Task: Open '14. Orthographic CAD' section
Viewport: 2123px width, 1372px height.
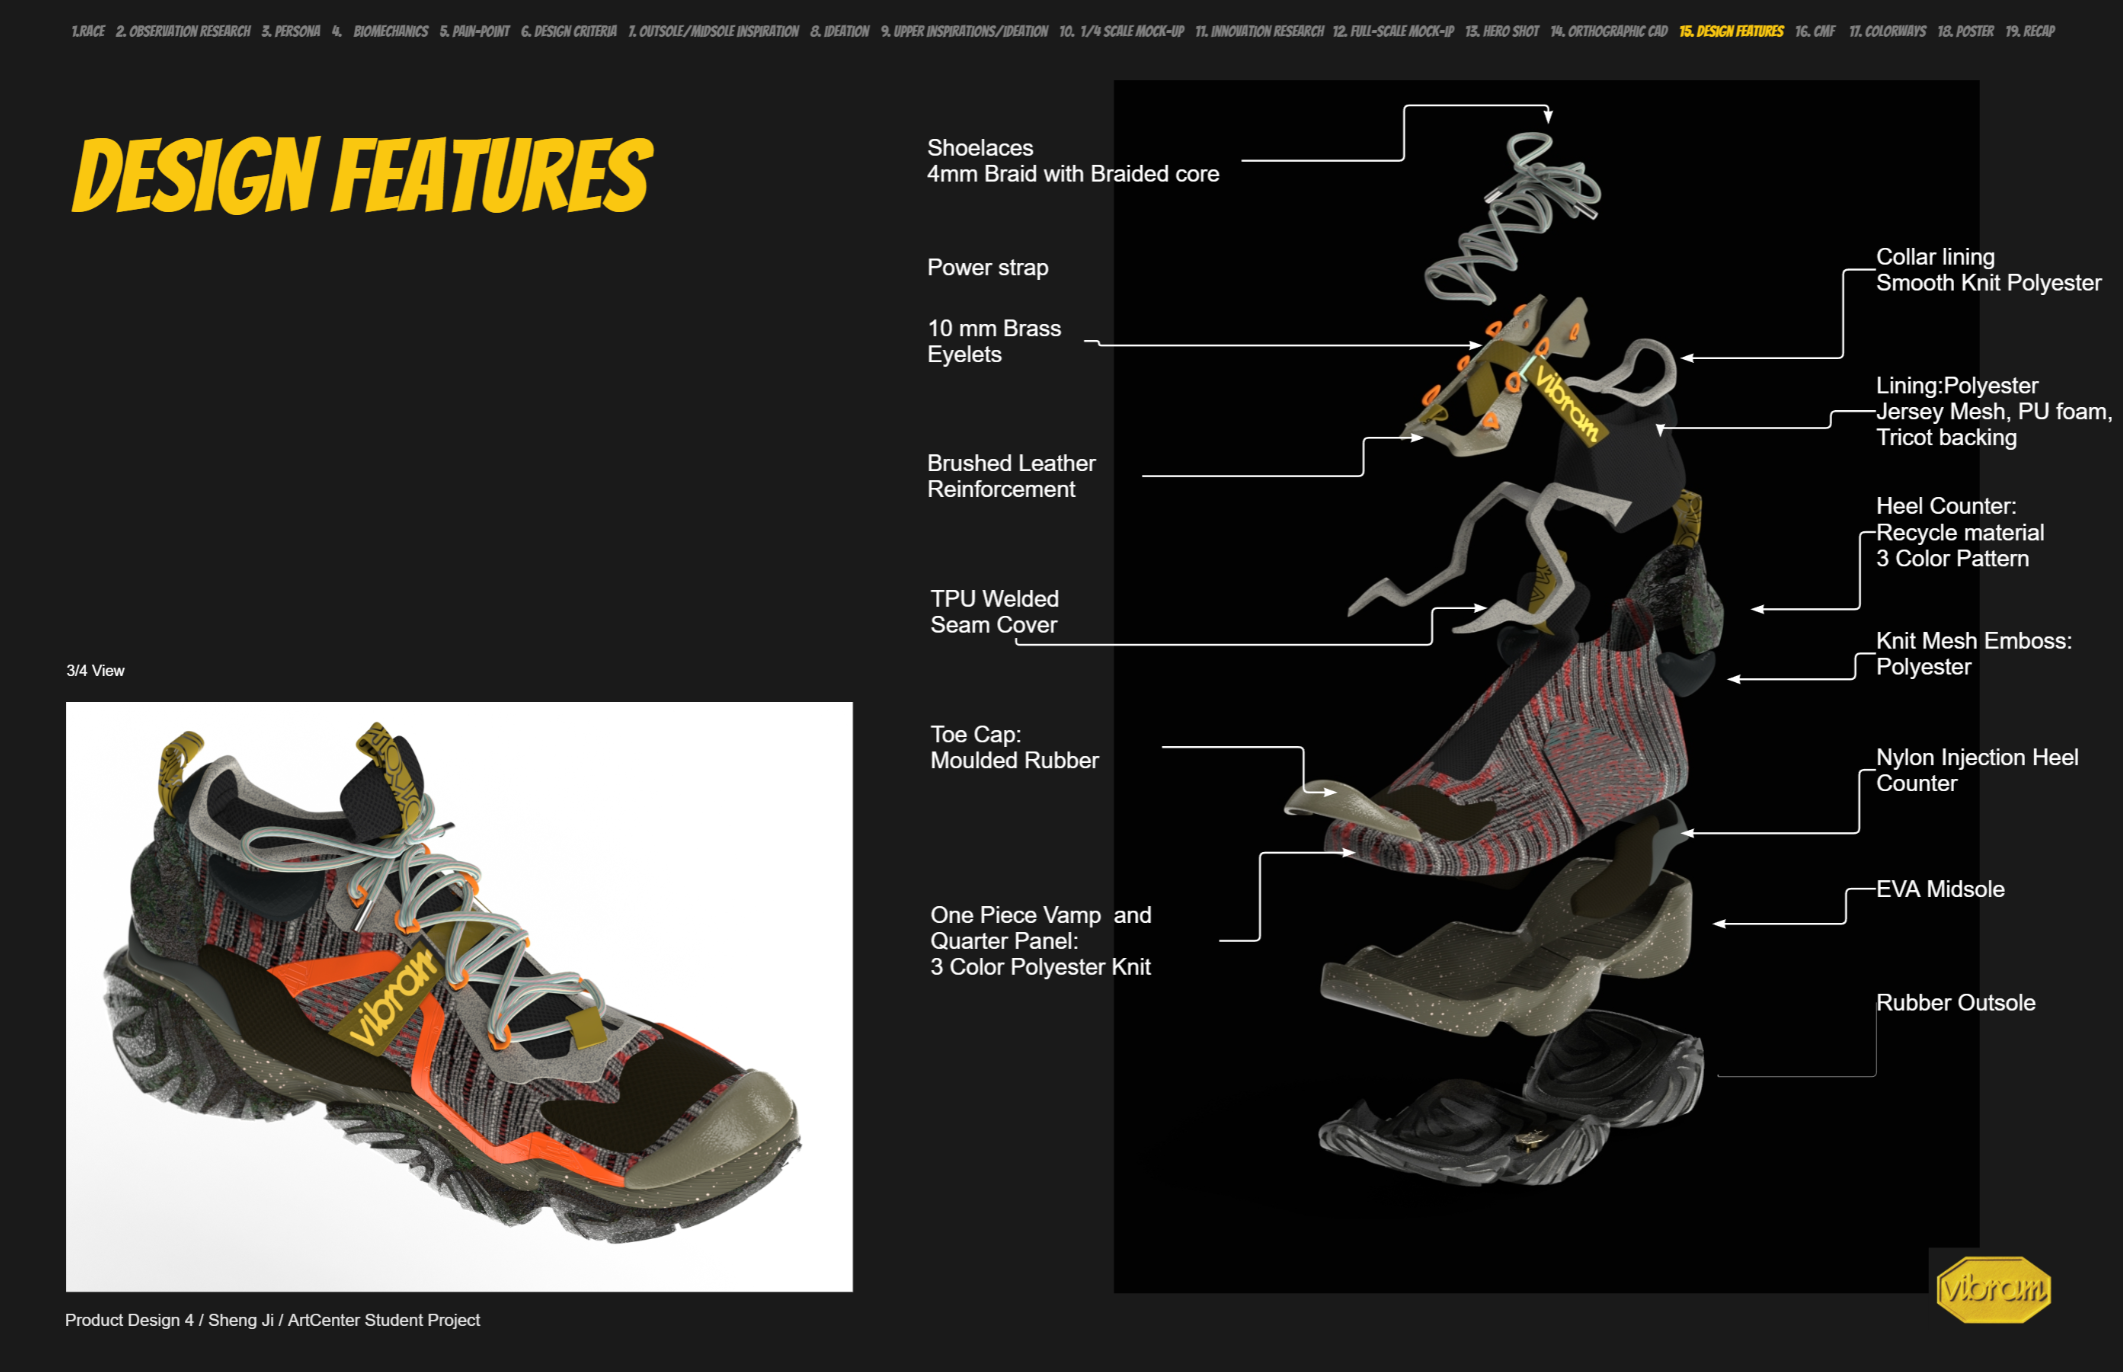Action: tap(1609, 32)
